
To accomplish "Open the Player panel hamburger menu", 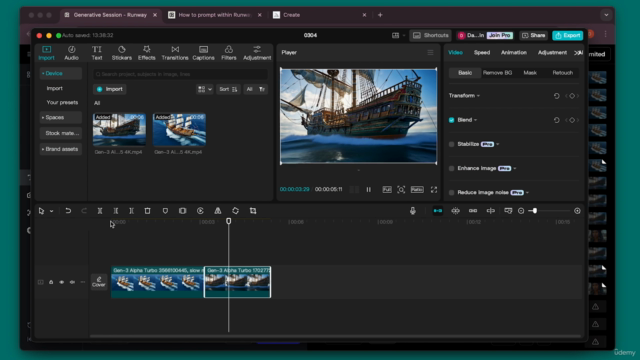I will 430,52.
